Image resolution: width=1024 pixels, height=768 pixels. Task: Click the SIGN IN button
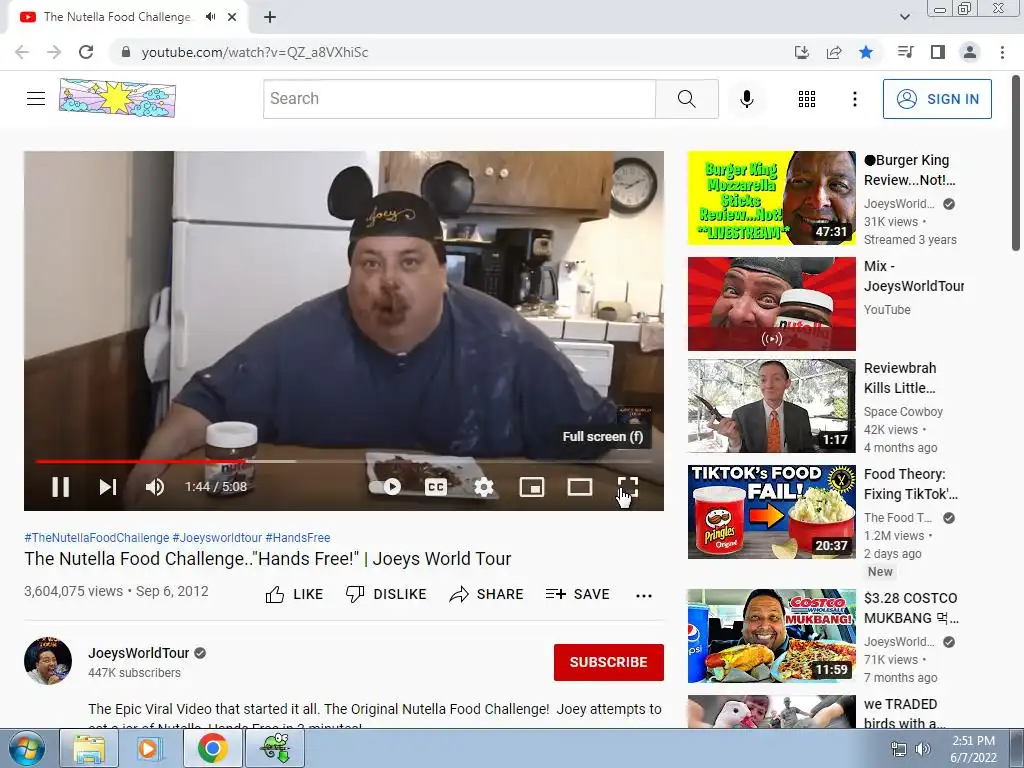(937, 99)
